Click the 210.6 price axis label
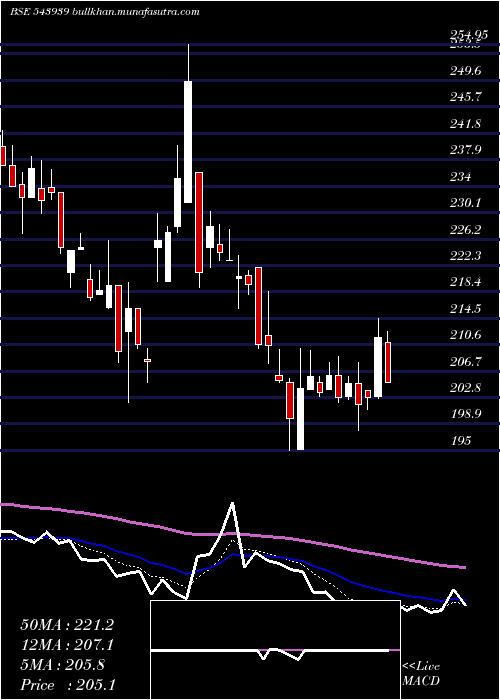The height and width of the screenshot is (700, 500). pos(465,335)
